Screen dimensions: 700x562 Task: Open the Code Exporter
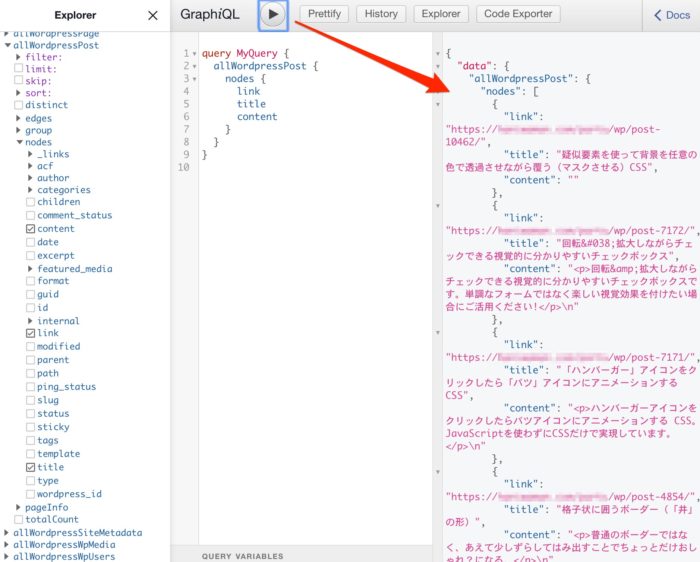517,15
